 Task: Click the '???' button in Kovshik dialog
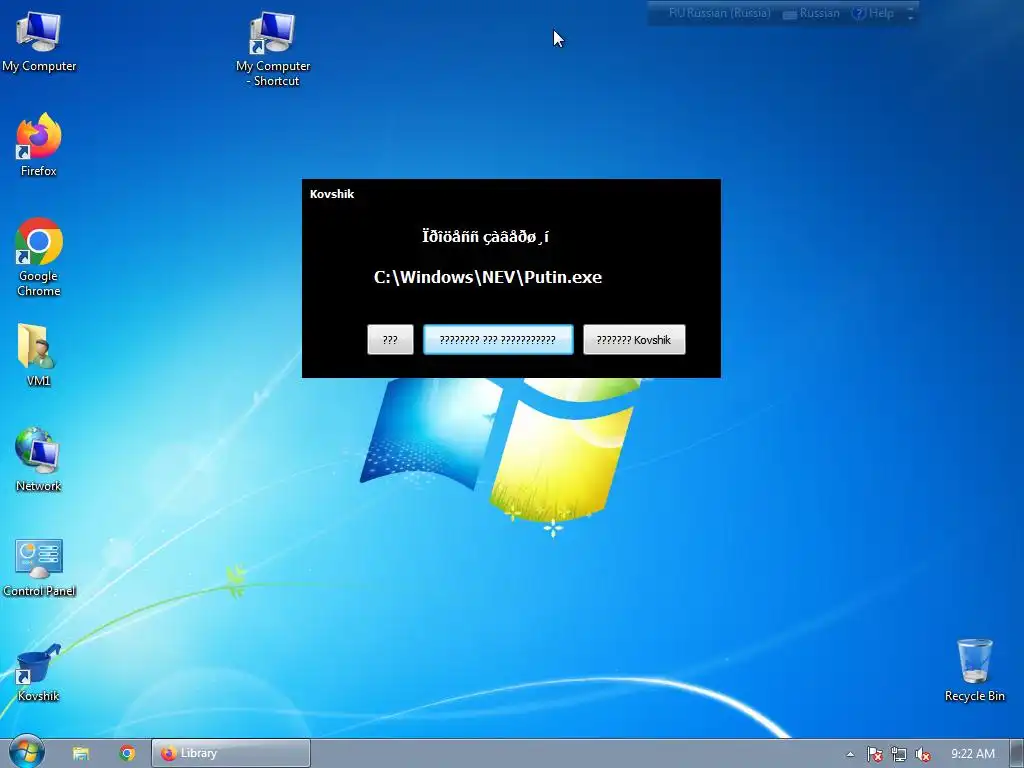point(390,340)
